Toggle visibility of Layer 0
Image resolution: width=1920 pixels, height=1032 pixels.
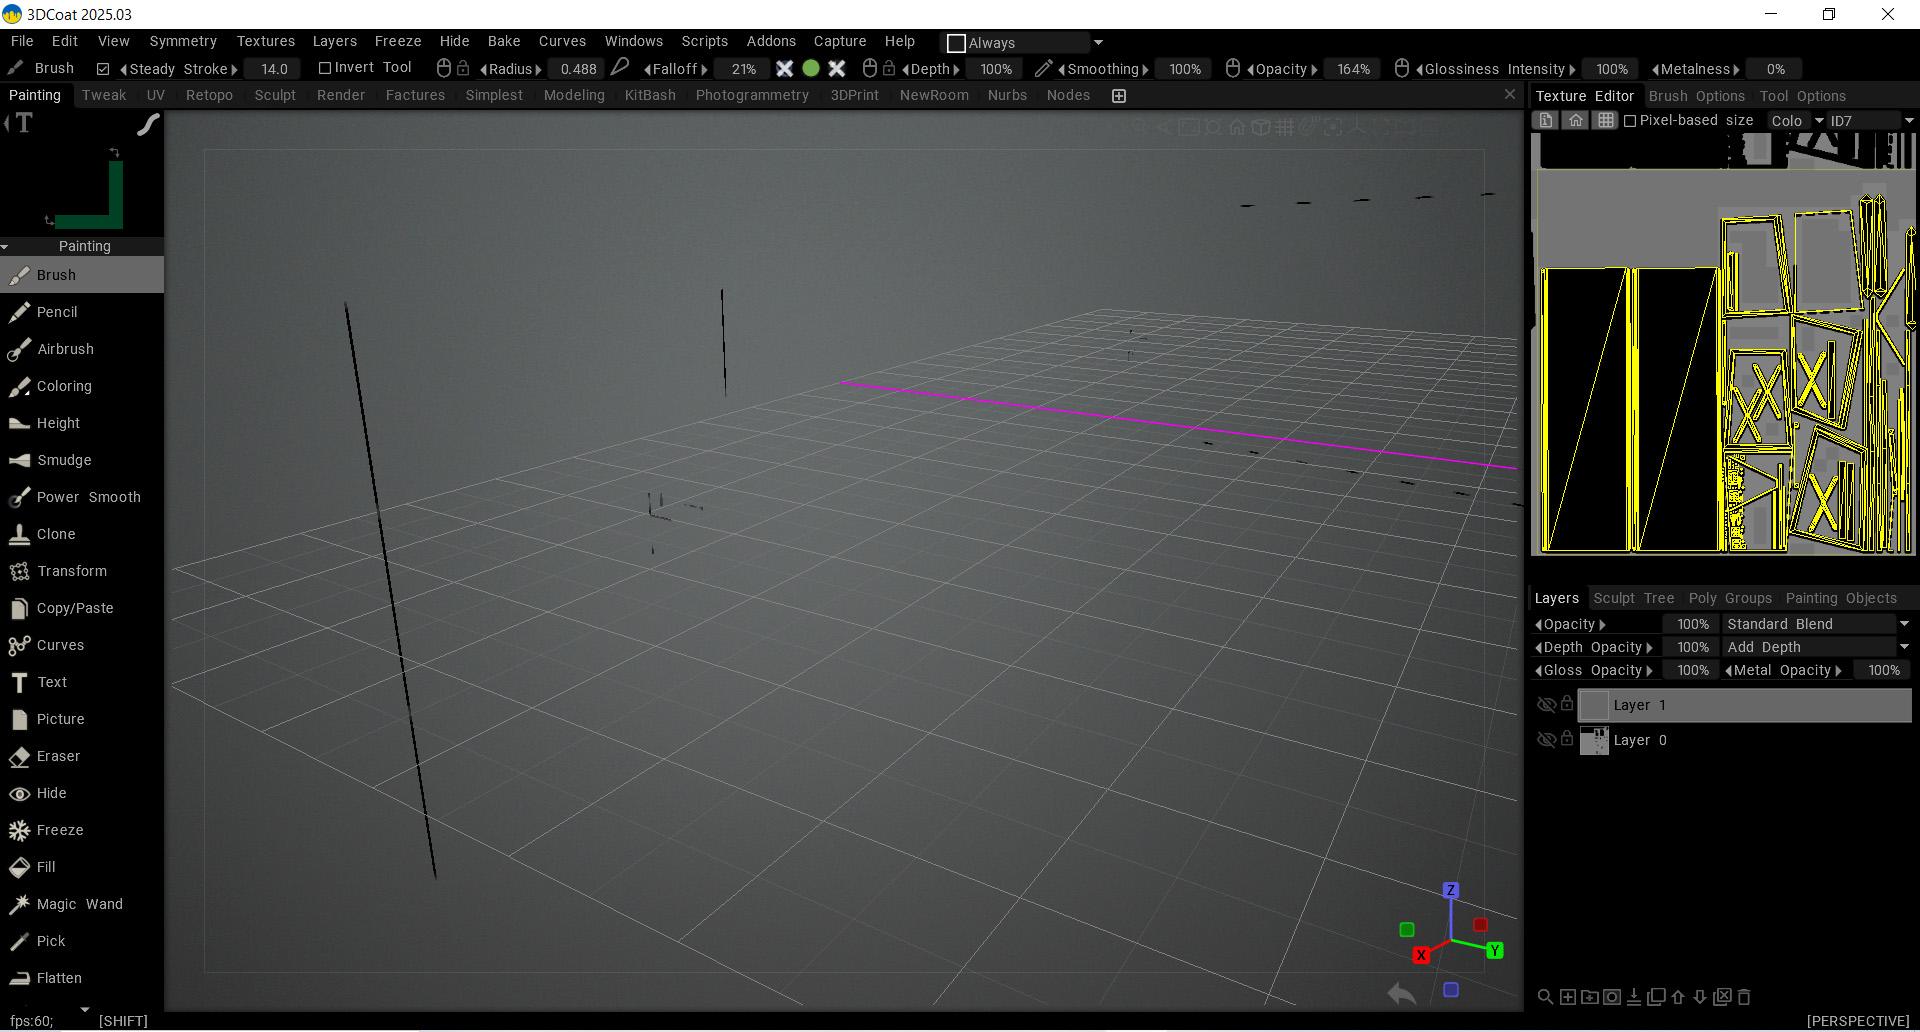click(x=1545, y=740)
